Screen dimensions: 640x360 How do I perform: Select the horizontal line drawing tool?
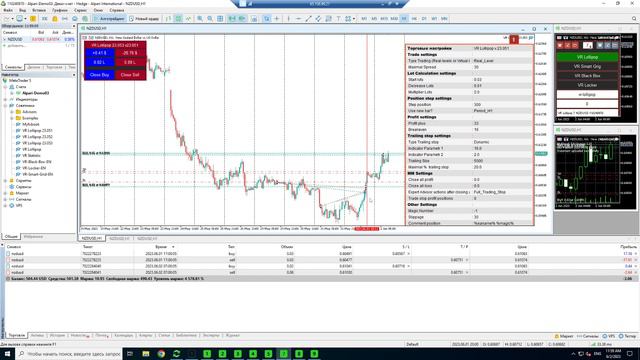298,18
